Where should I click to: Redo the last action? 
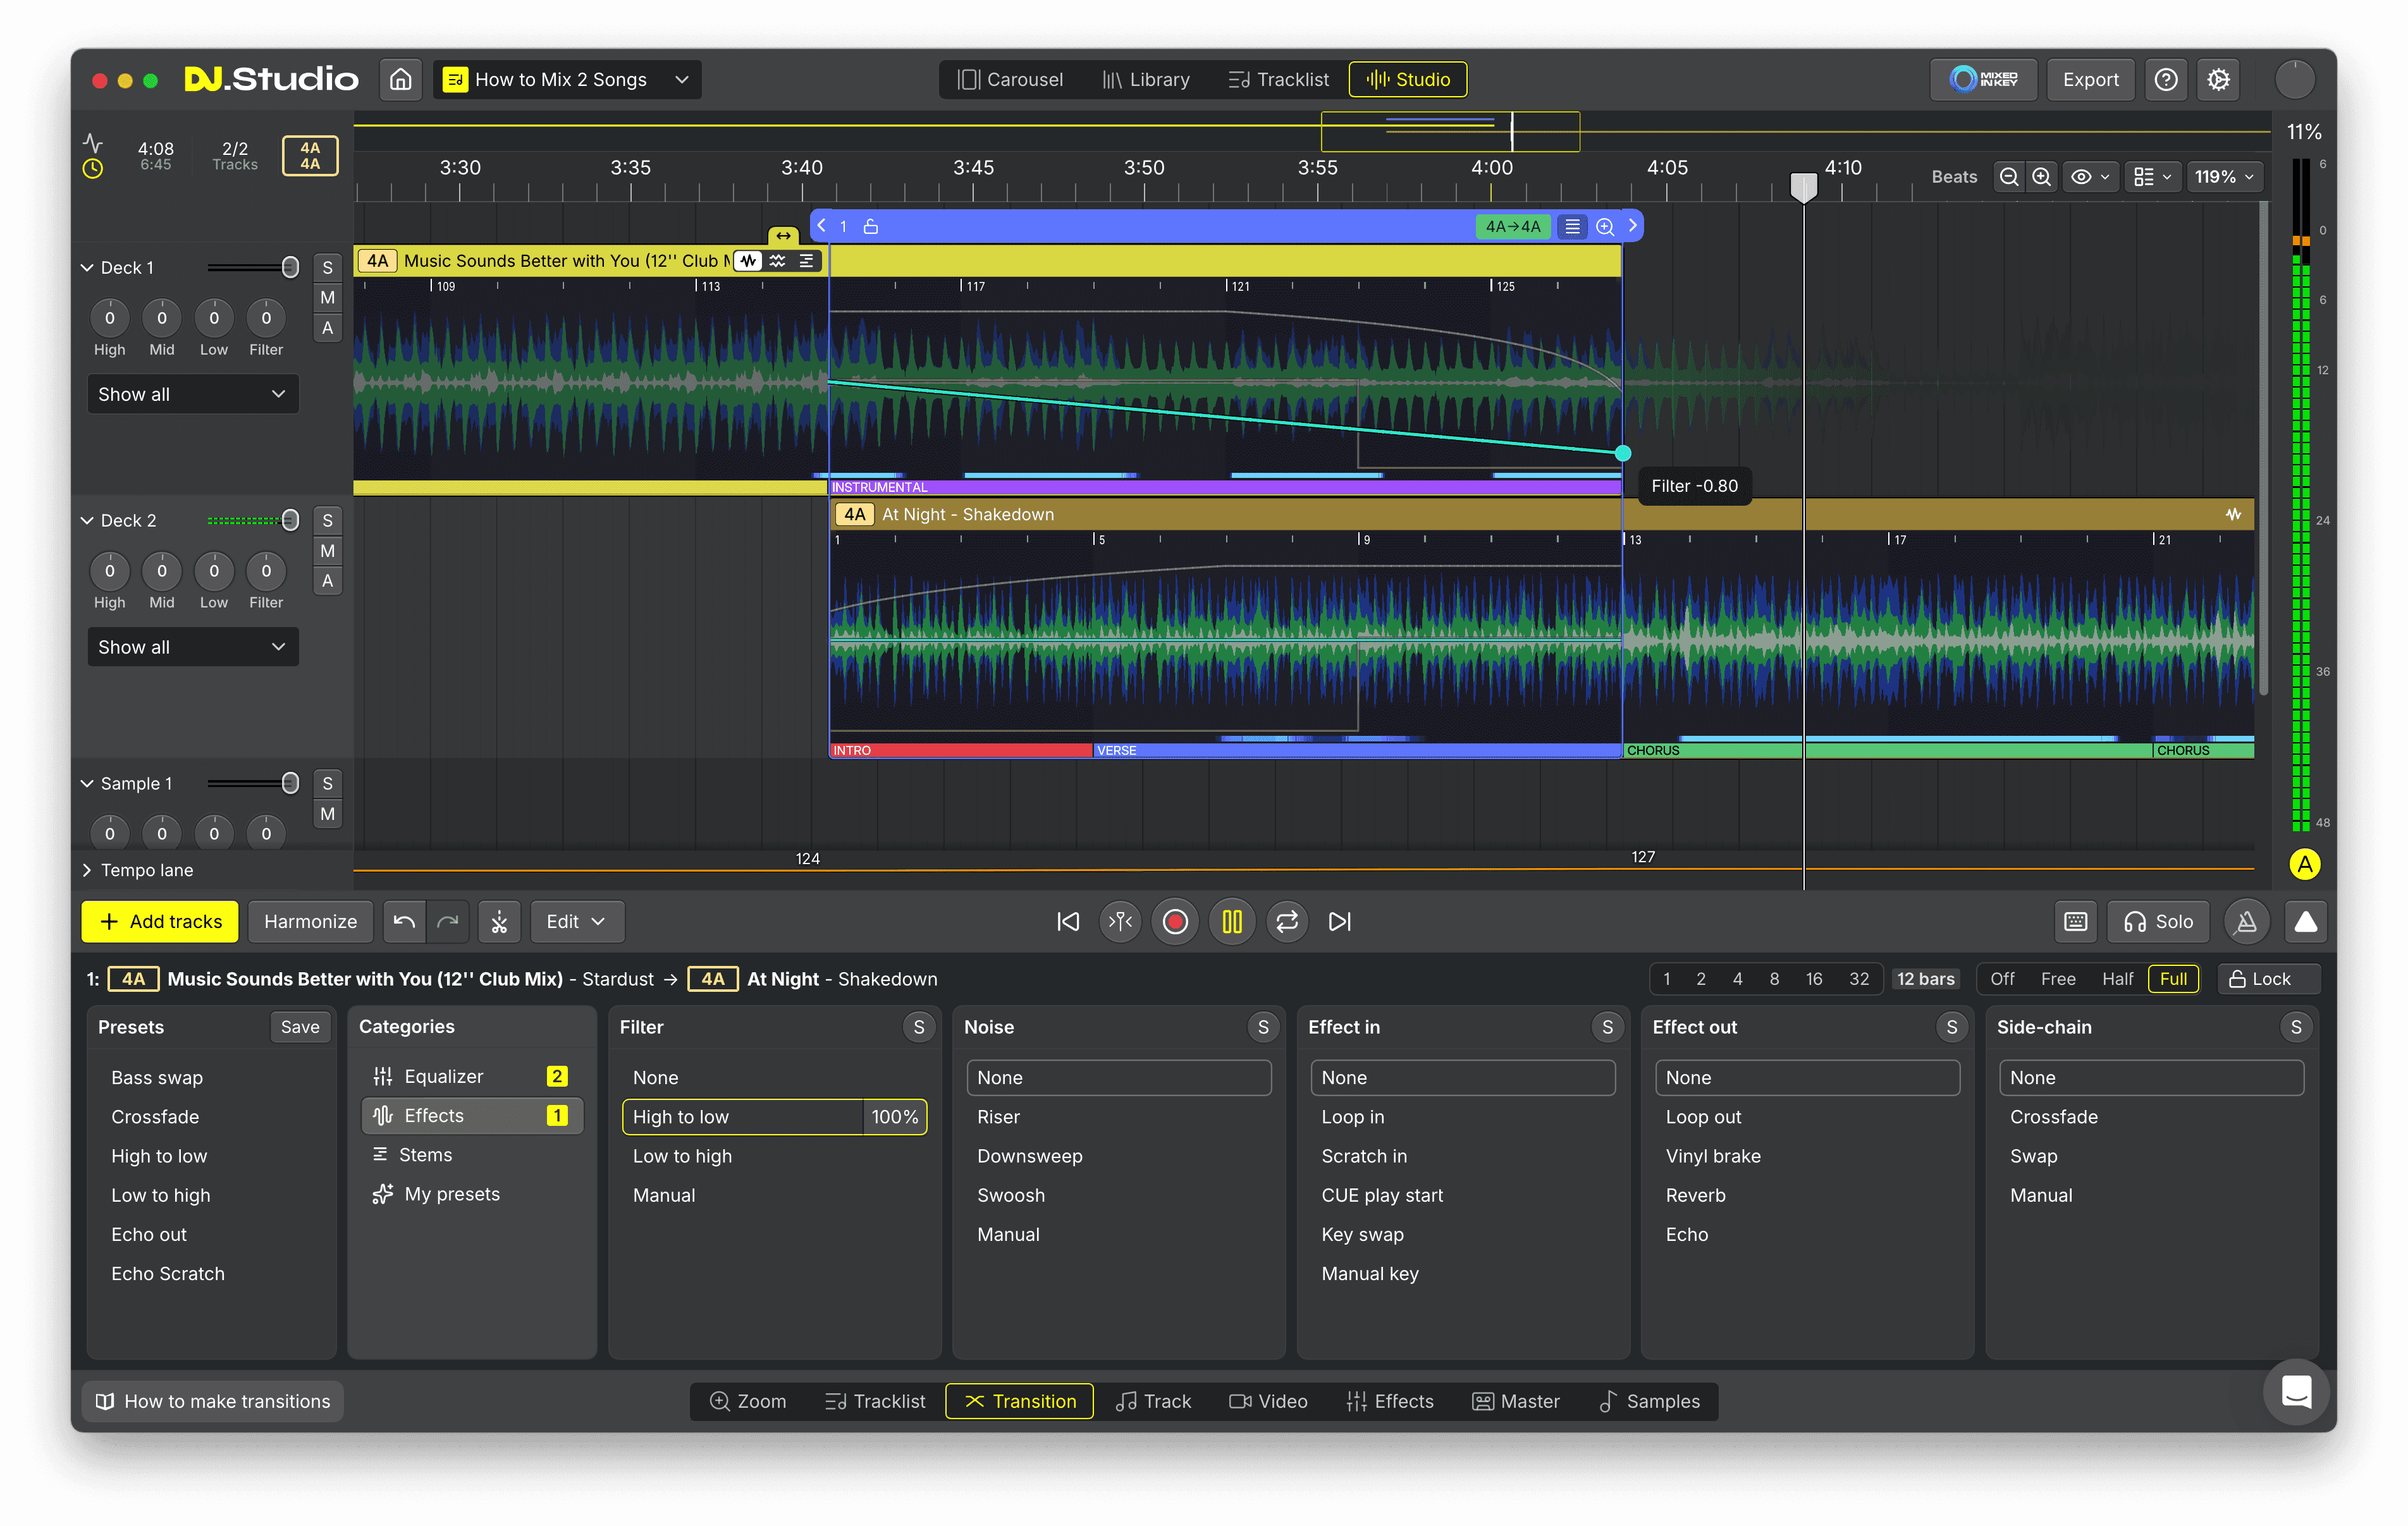click(448, 921)
